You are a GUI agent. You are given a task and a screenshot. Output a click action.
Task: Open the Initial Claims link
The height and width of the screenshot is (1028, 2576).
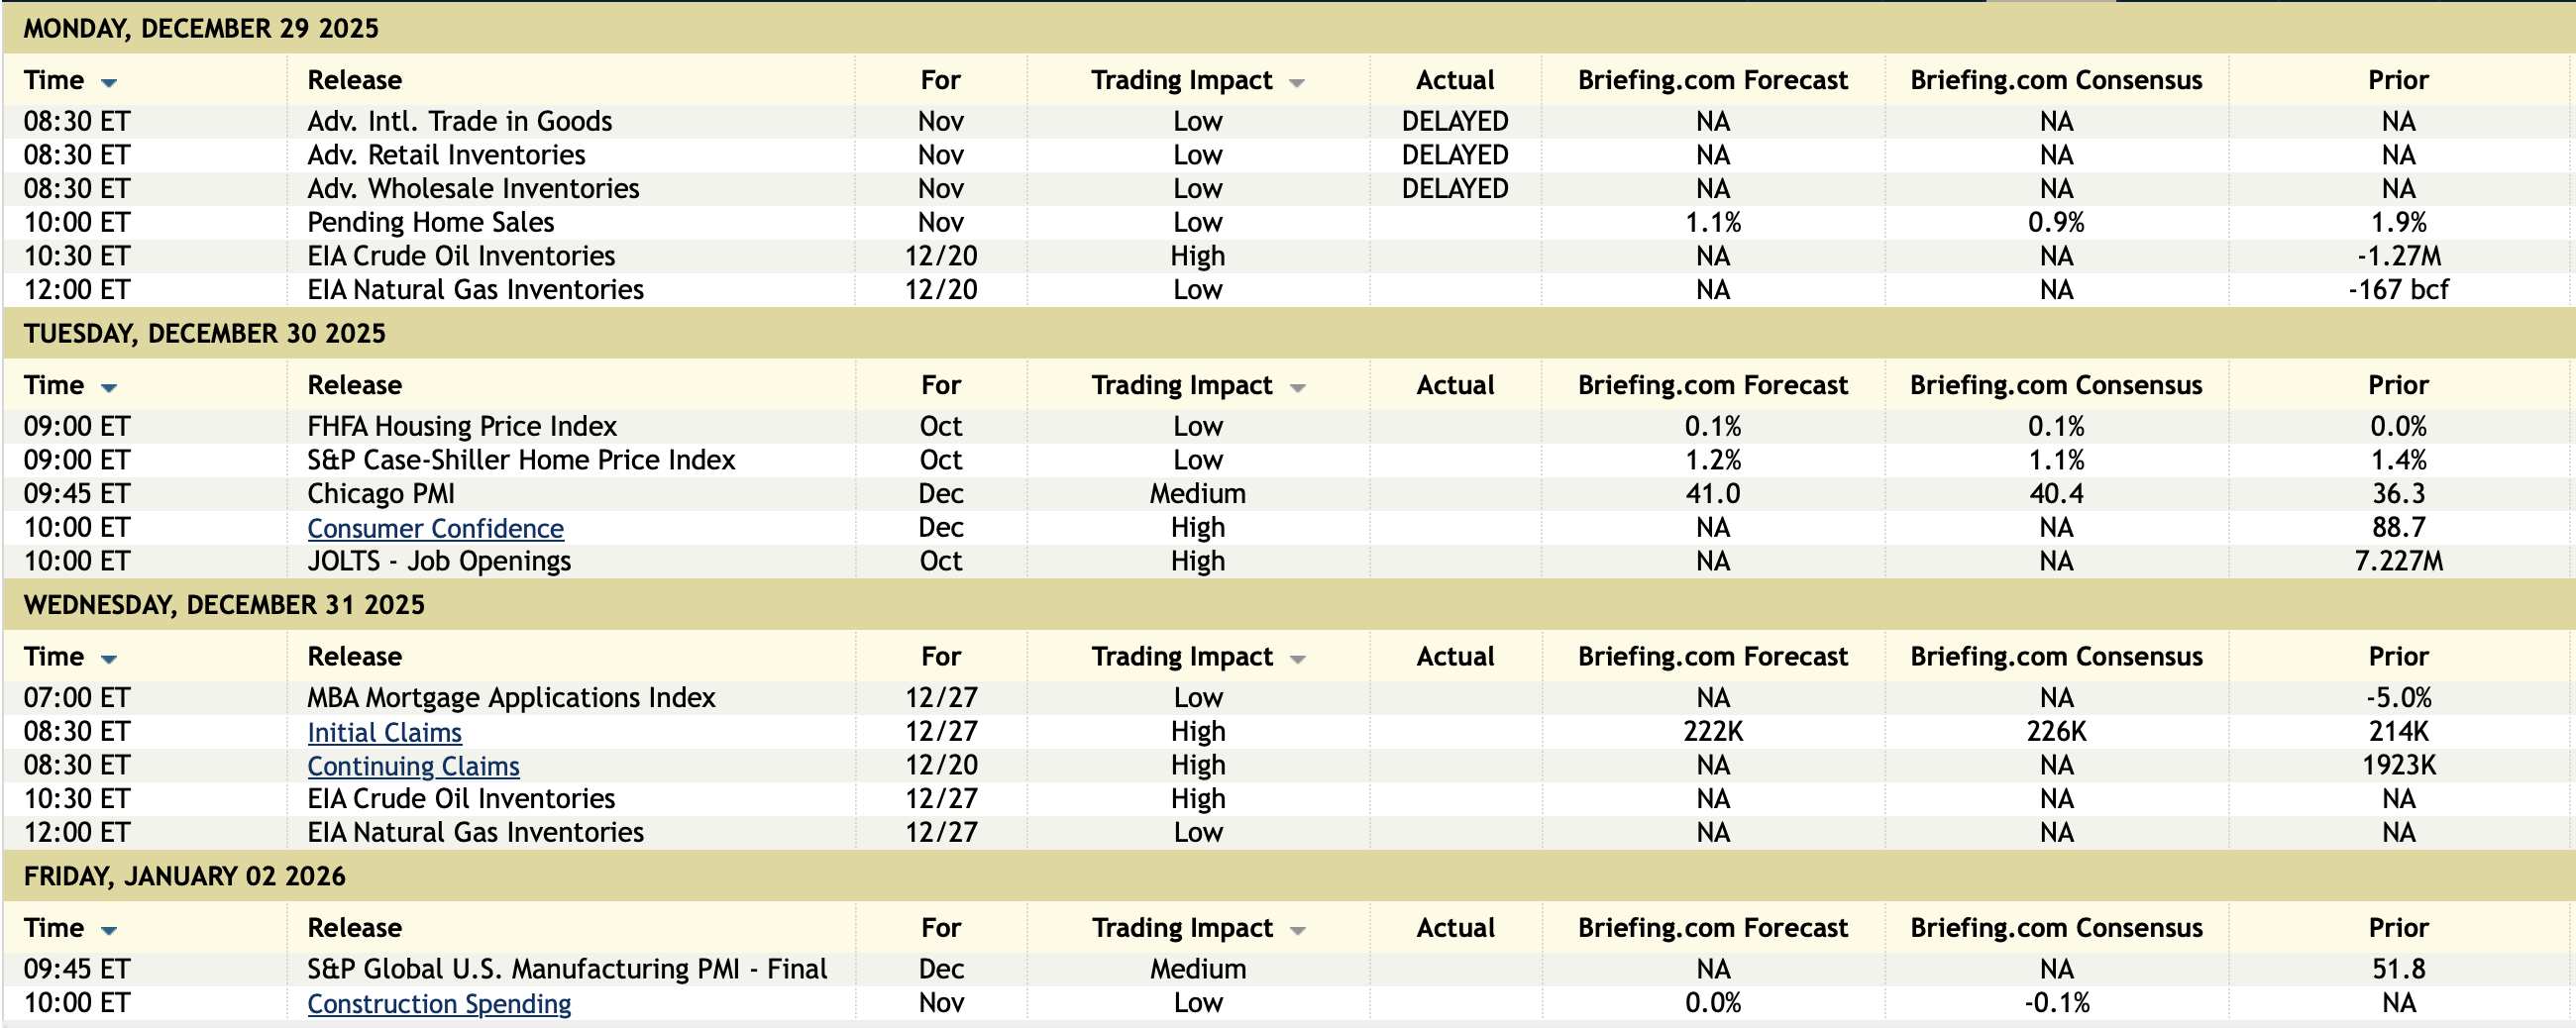pos(384,732)
